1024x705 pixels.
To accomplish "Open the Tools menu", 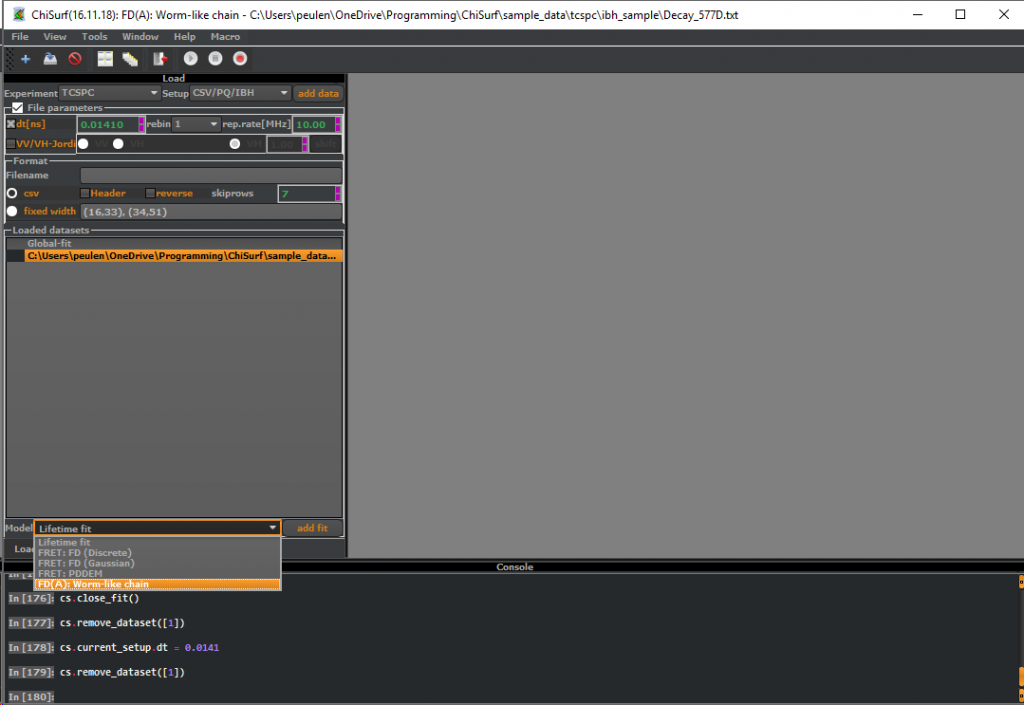I will click(x=94, y=37).
